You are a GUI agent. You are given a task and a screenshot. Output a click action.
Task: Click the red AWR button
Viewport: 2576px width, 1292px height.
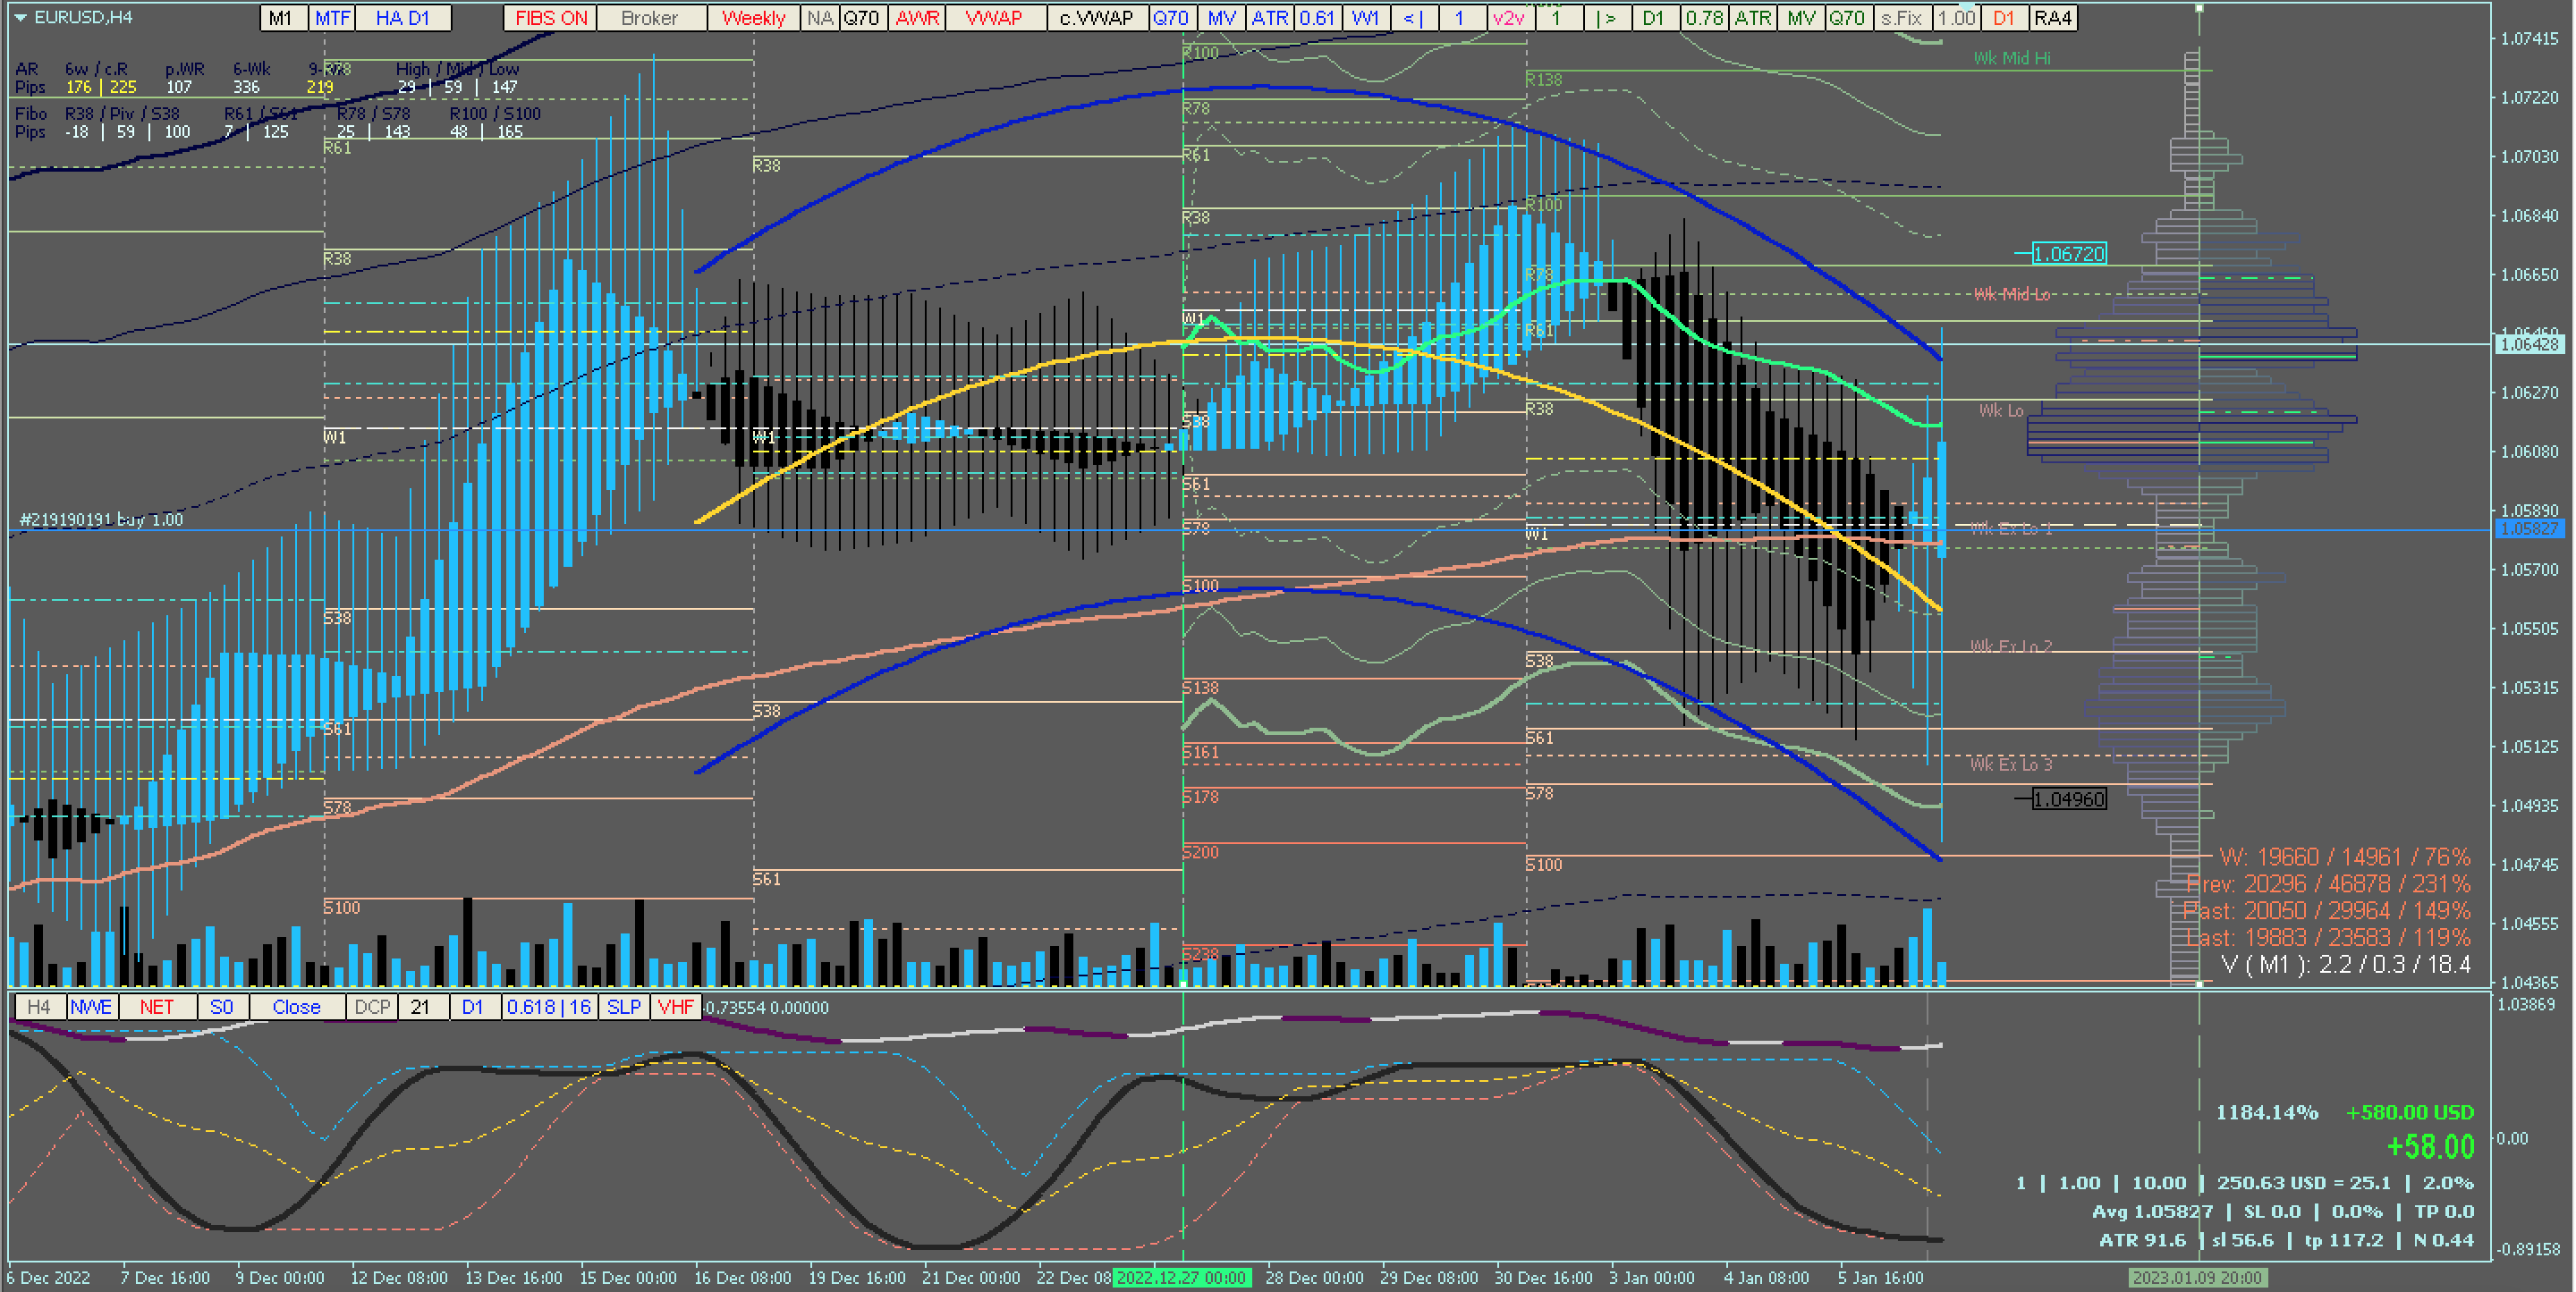(917, 18)
